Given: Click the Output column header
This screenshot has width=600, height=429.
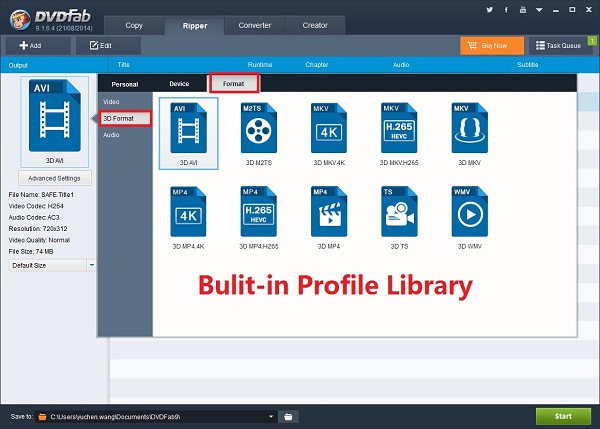Looking at the screenshot, I should click(18, 65).
